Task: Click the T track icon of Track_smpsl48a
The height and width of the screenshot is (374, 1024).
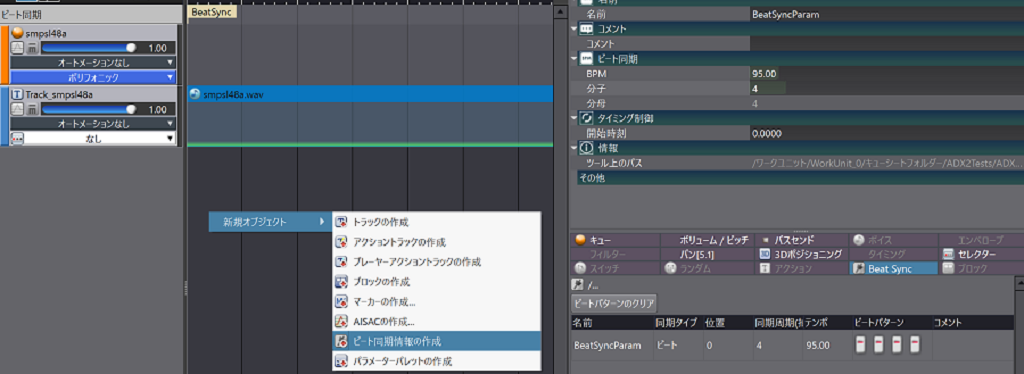Action: click(x=18, y=95)
